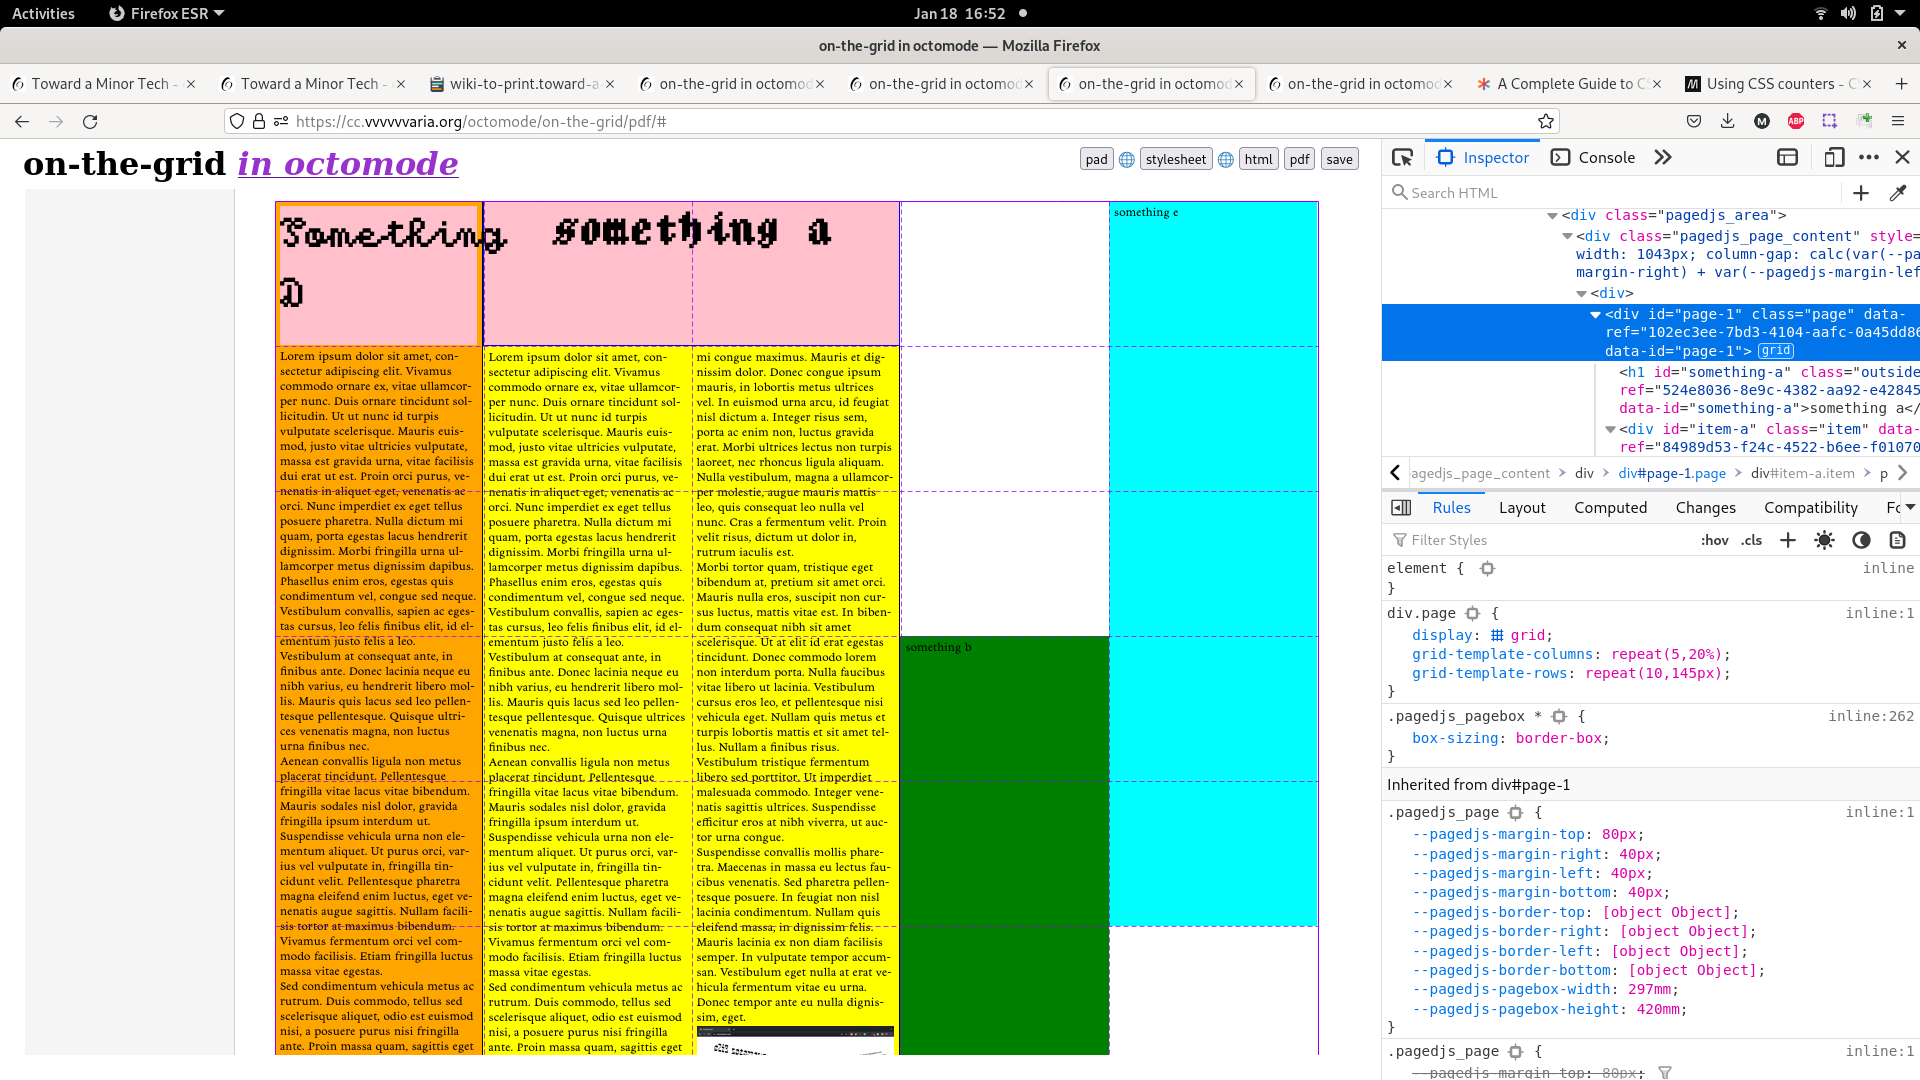Open the Computed styles tab
Viewport: 1920px width, 1080px height.
coord(1610,508)
